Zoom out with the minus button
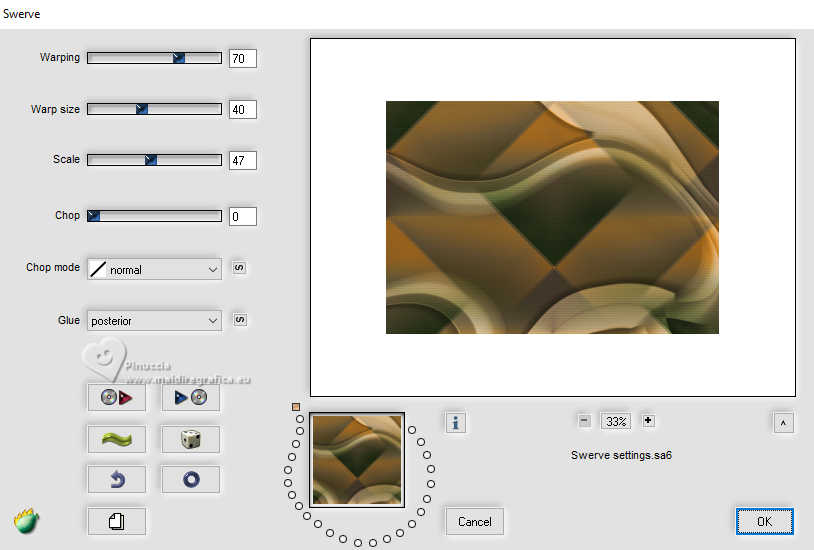The height and width of the screenshot is (550, 814). click(585, 421)
